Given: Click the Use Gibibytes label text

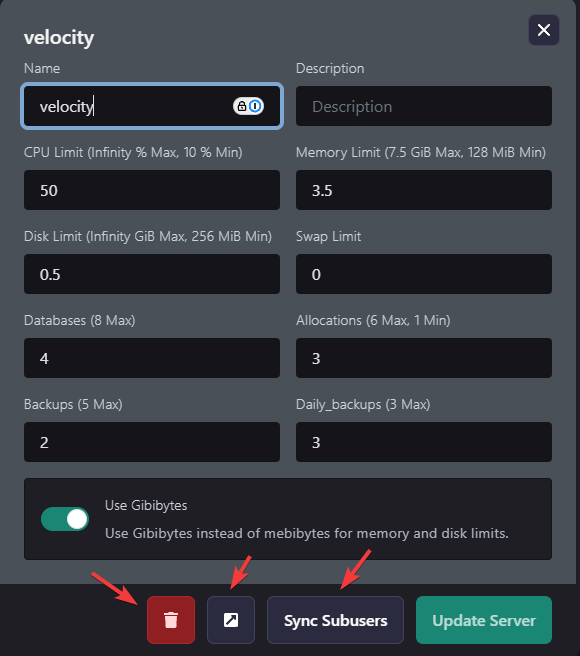Looking at the screenshot, I should click(x=146, y=505).
